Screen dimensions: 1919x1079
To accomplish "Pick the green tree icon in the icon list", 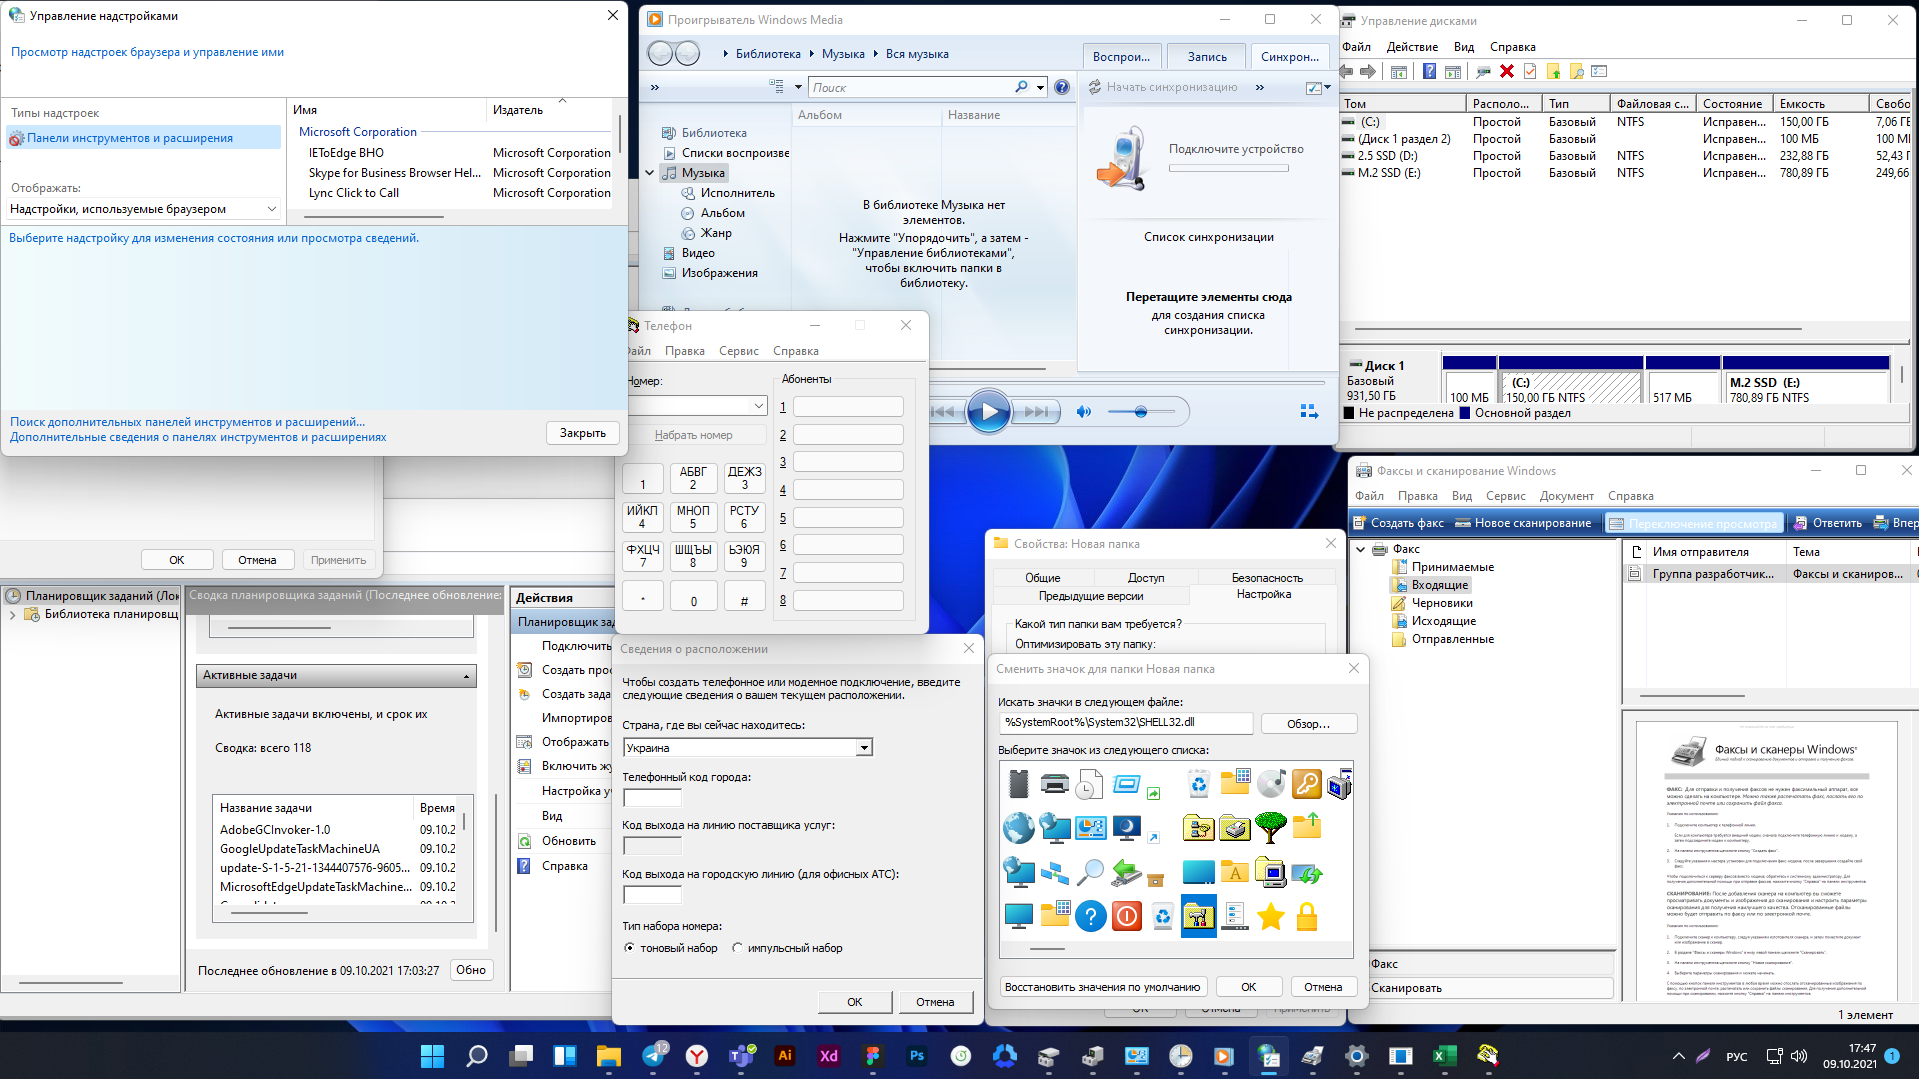I will [1270, 827].
